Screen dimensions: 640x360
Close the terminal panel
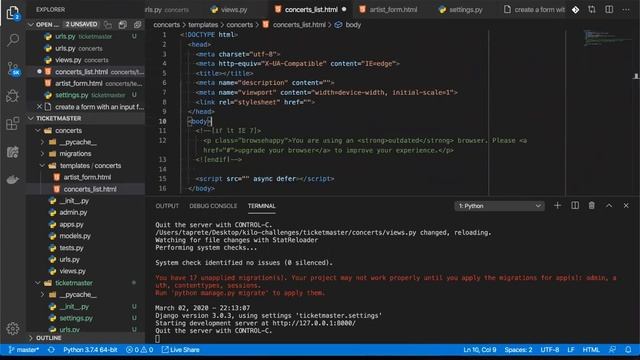[x=626, y=206]
